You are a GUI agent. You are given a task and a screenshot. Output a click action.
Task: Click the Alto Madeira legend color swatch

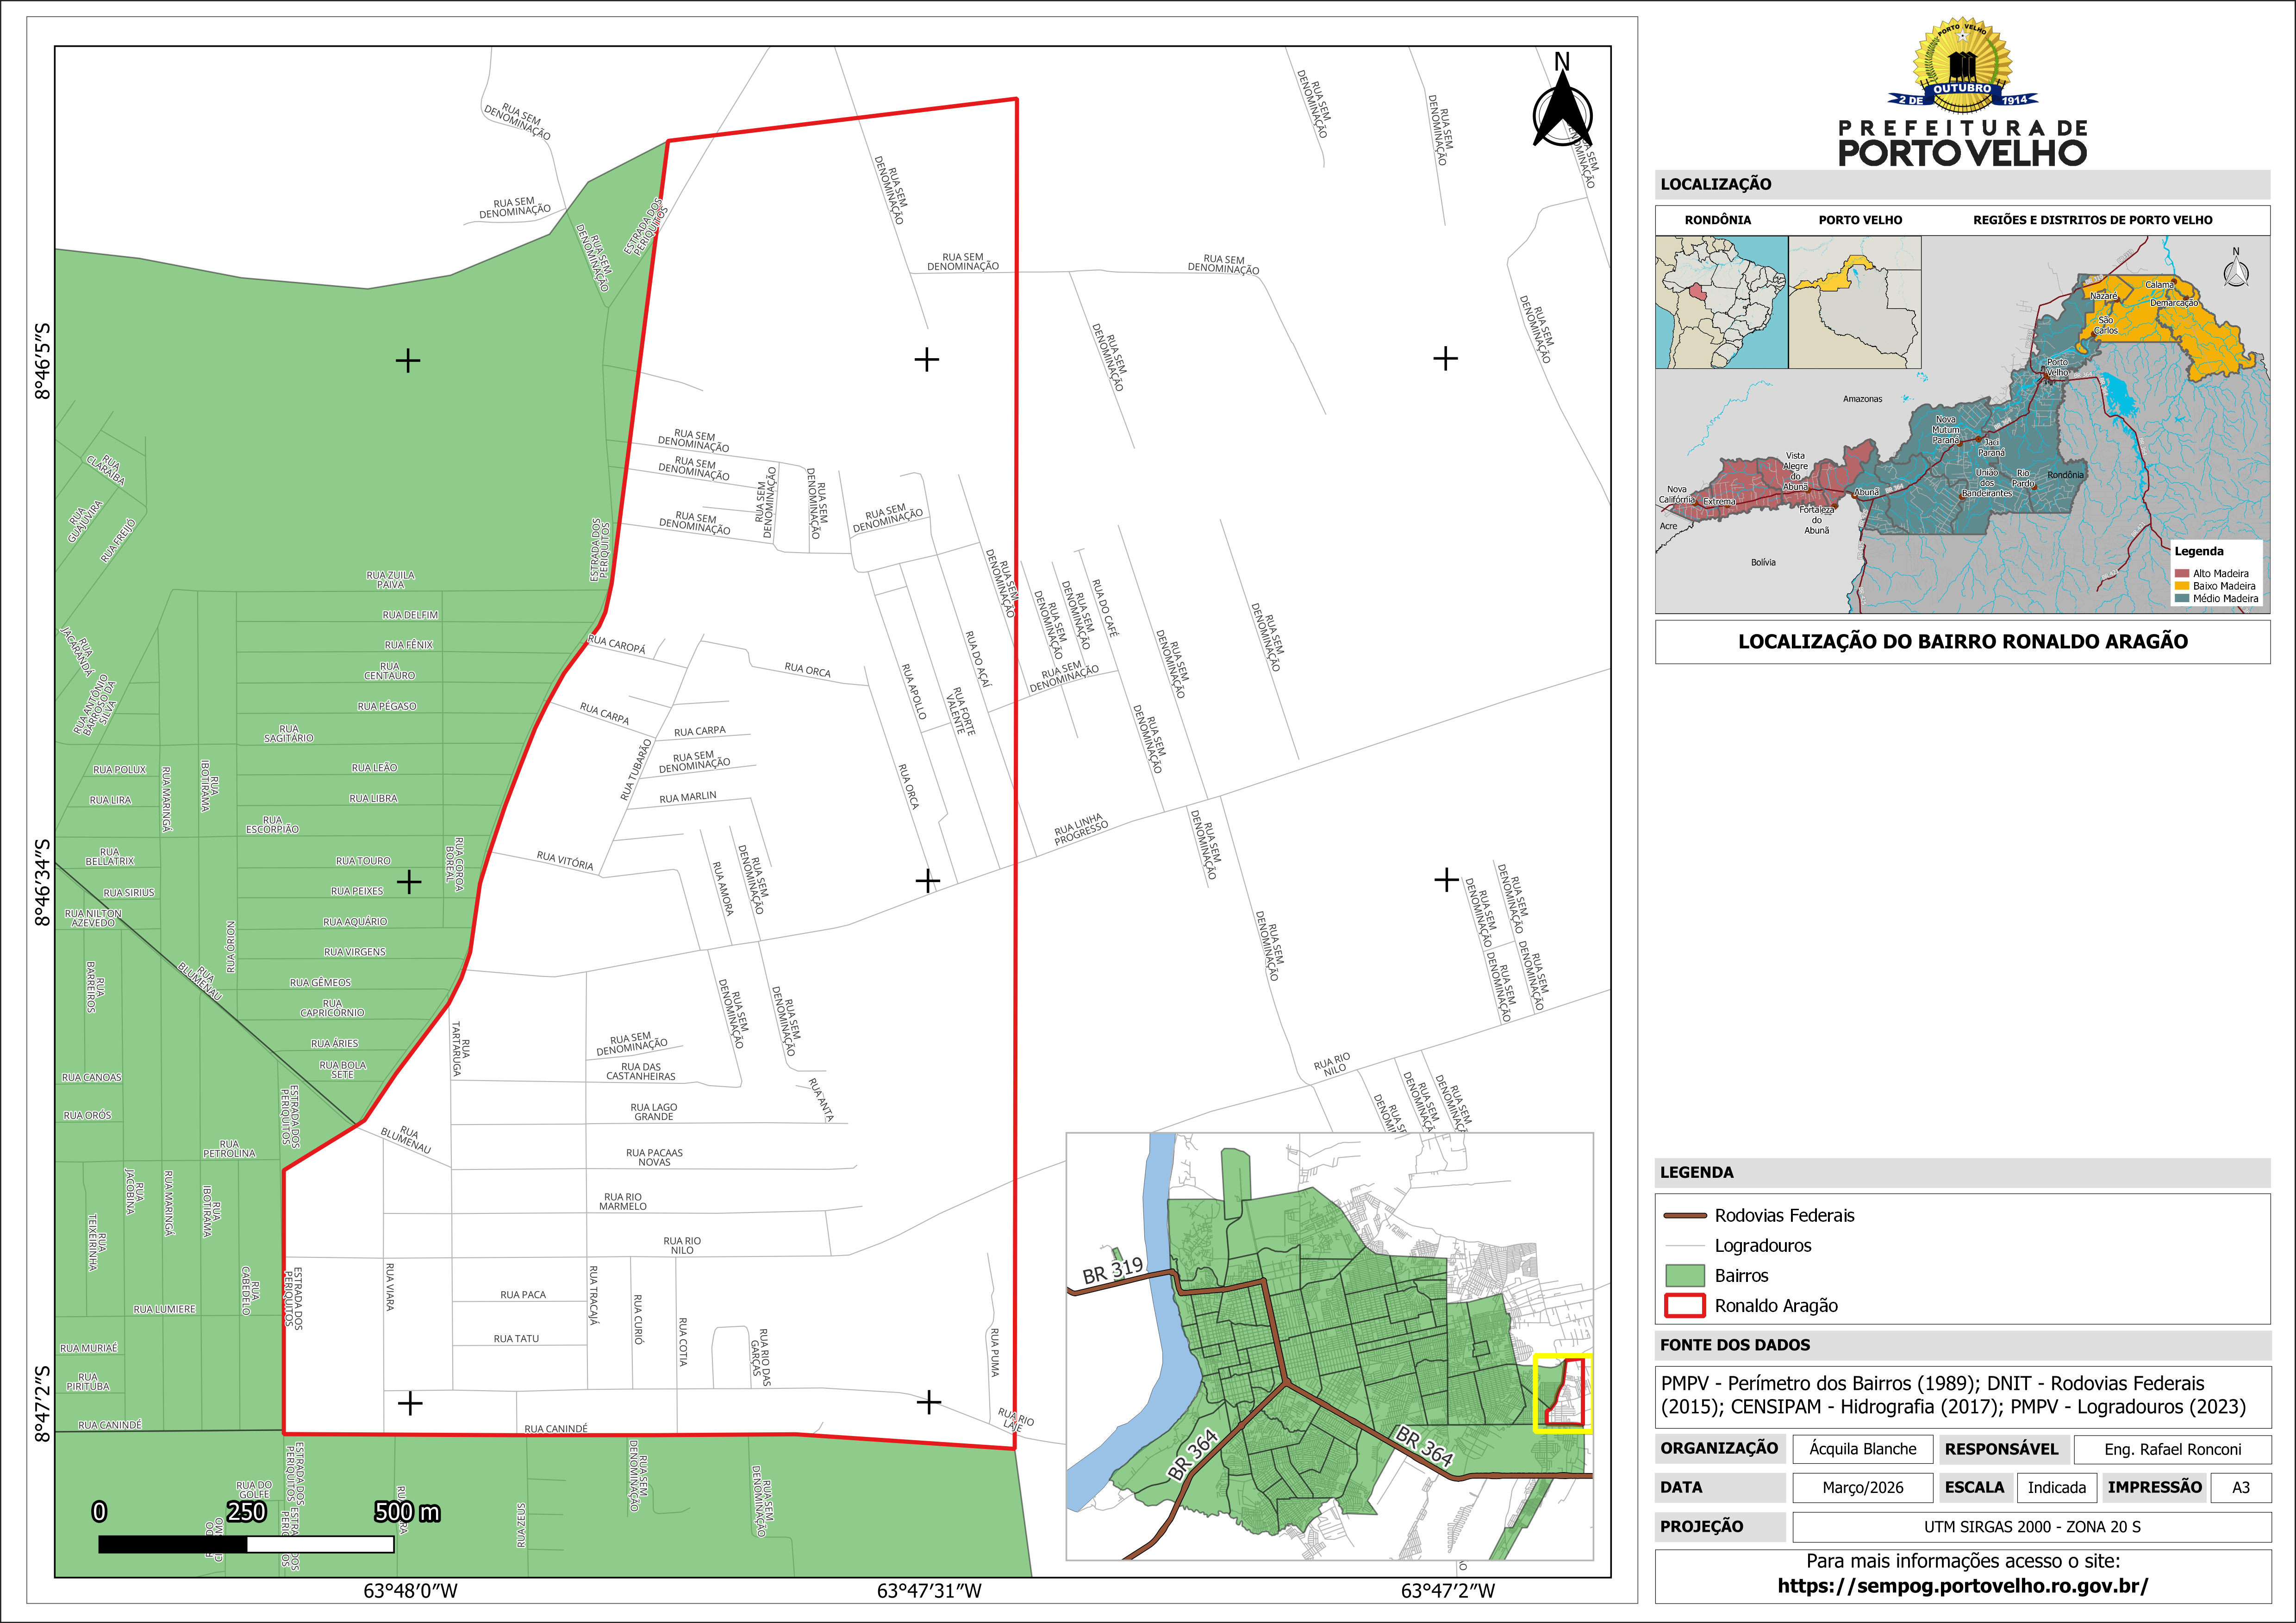2182,574
